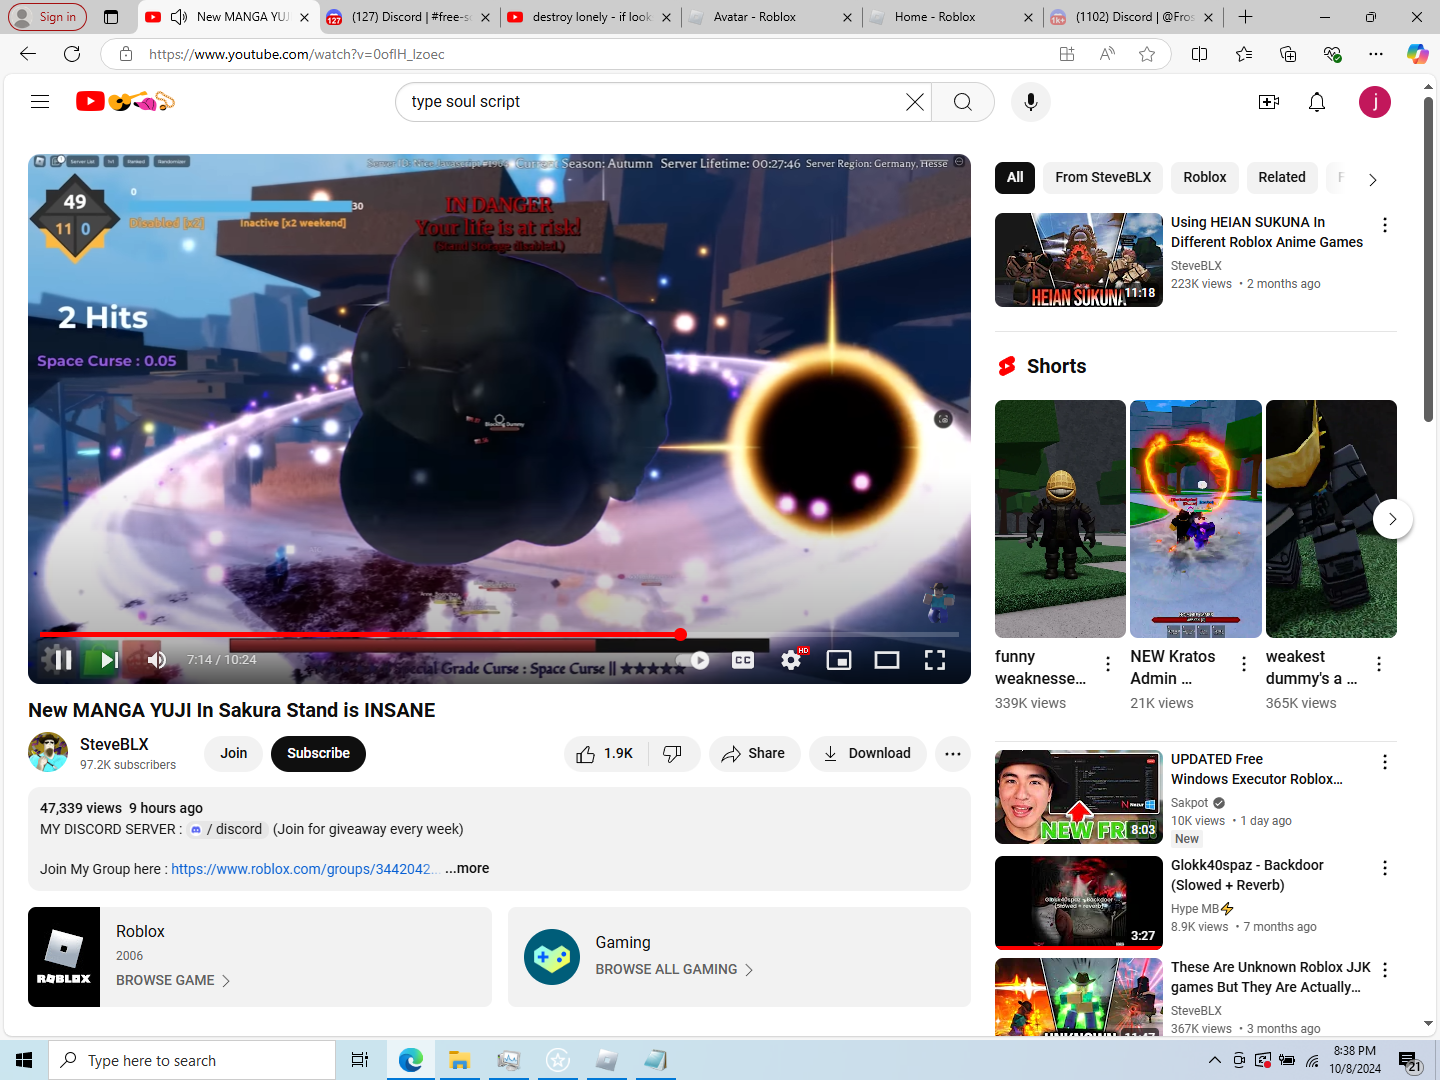Add this page to favorites star
Viewport: 1440px width, 1080px height.
click(x=1147, y=54)
